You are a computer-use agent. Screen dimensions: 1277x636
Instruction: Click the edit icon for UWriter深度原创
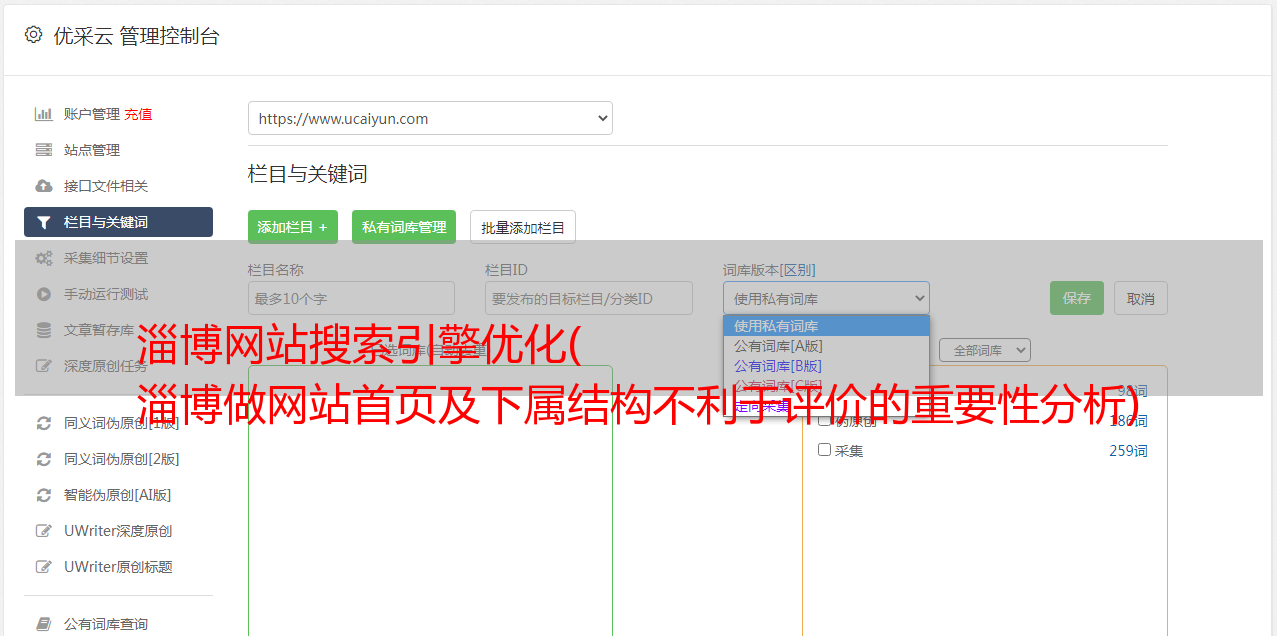click(x=43, y=531)
